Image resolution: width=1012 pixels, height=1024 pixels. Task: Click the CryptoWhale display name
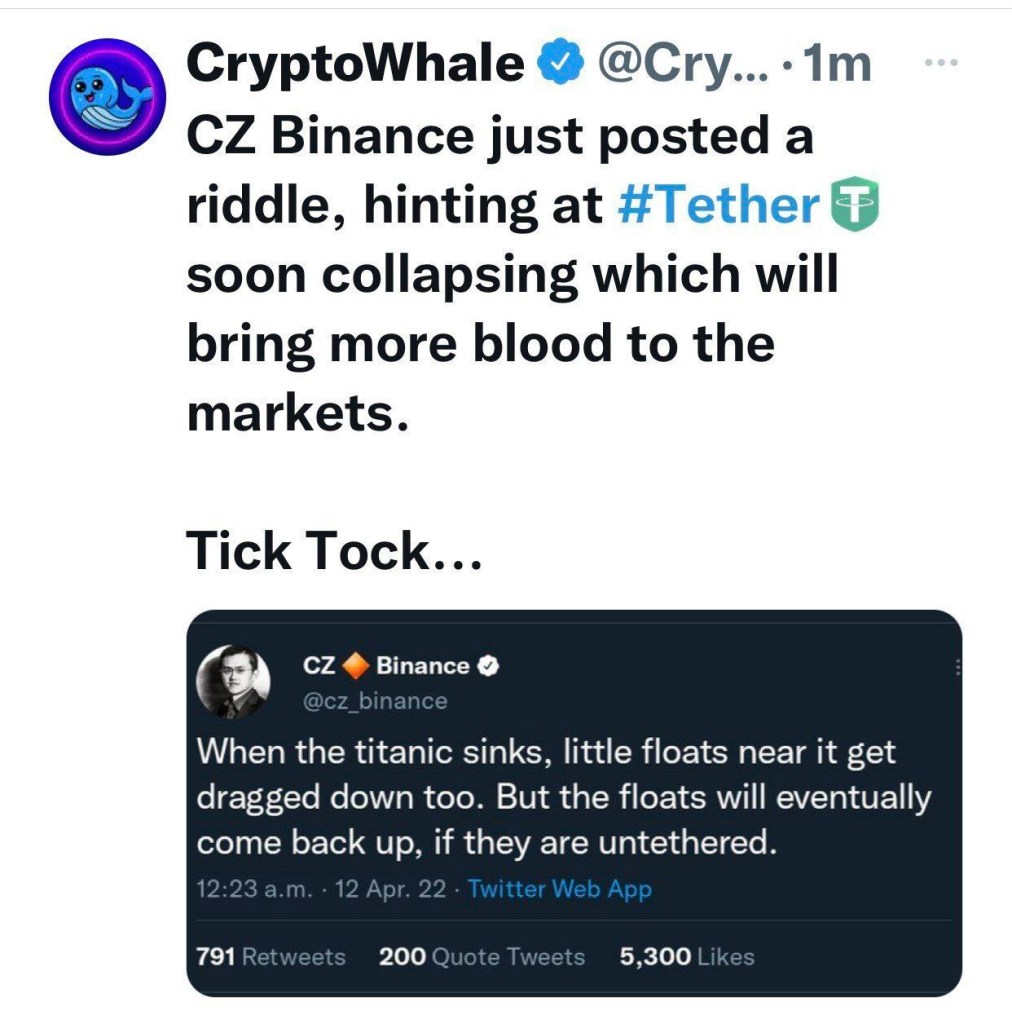(355, 63)
